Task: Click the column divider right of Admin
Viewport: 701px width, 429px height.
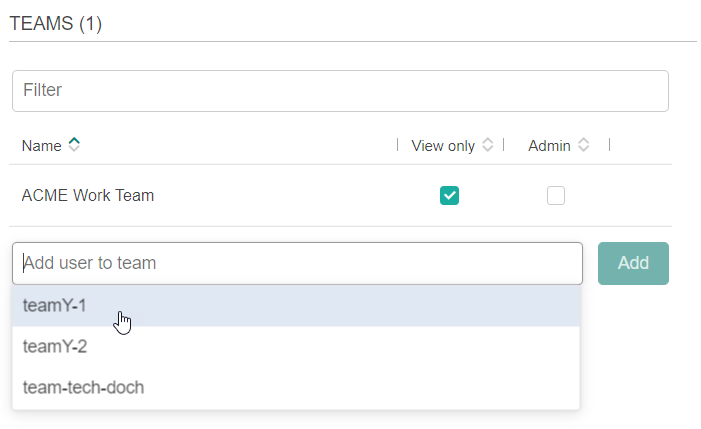Action: point(609,145)
